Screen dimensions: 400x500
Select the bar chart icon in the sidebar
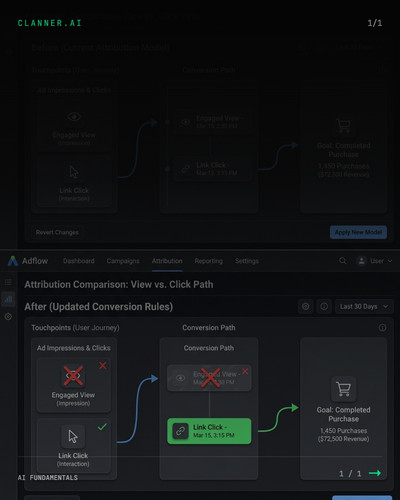pos(8,299)
